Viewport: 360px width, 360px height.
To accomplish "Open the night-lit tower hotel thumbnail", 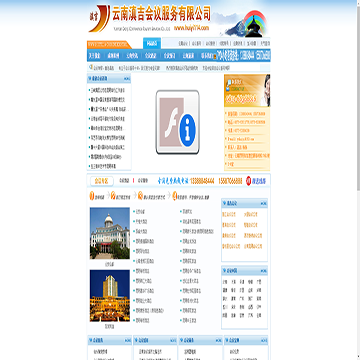I will click(x=110, y=296).
